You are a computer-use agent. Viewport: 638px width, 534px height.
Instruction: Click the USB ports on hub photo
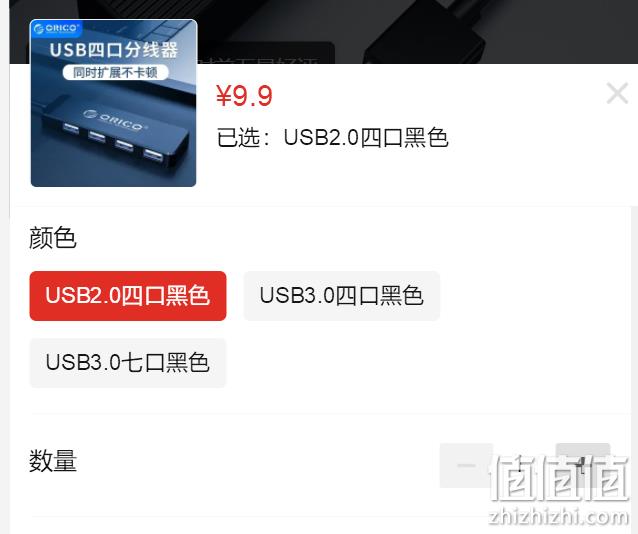(111, 142)
